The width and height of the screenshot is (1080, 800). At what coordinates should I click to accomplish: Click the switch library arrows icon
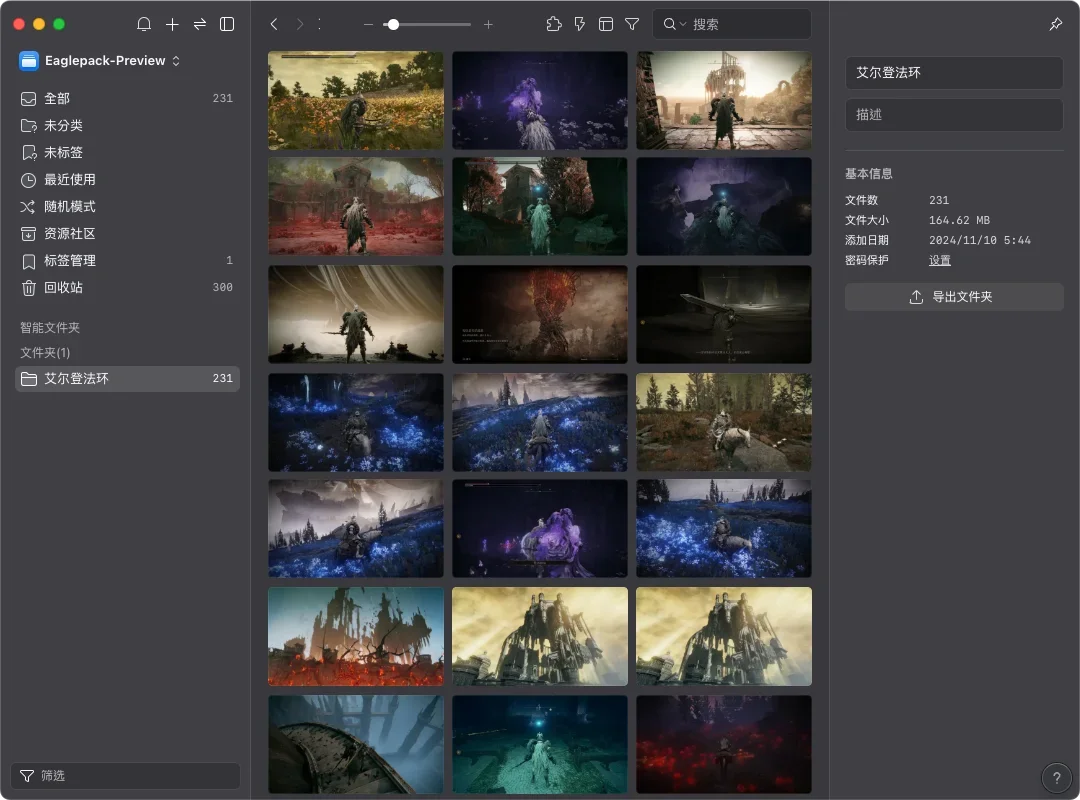coord(200,24)
